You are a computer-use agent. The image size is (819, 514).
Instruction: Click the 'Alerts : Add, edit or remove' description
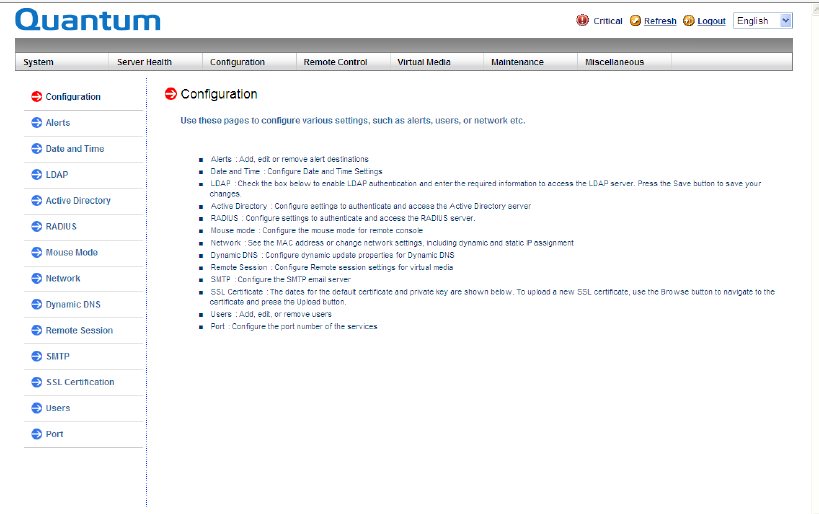[289, 159]
